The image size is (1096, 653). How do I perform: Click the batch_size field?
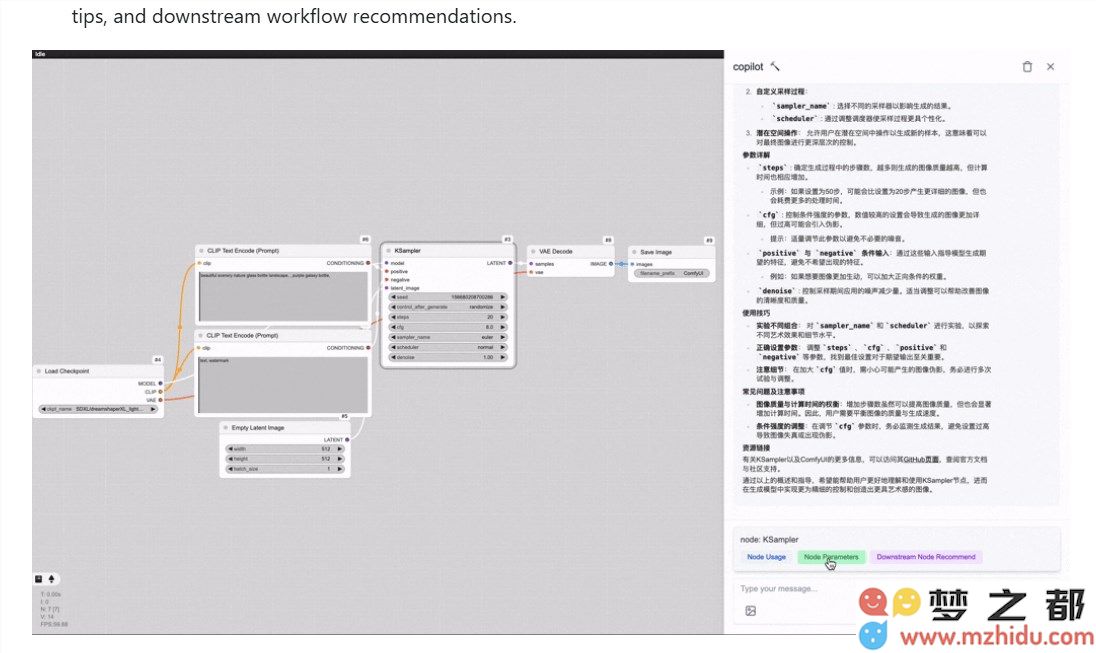[285, 469]
